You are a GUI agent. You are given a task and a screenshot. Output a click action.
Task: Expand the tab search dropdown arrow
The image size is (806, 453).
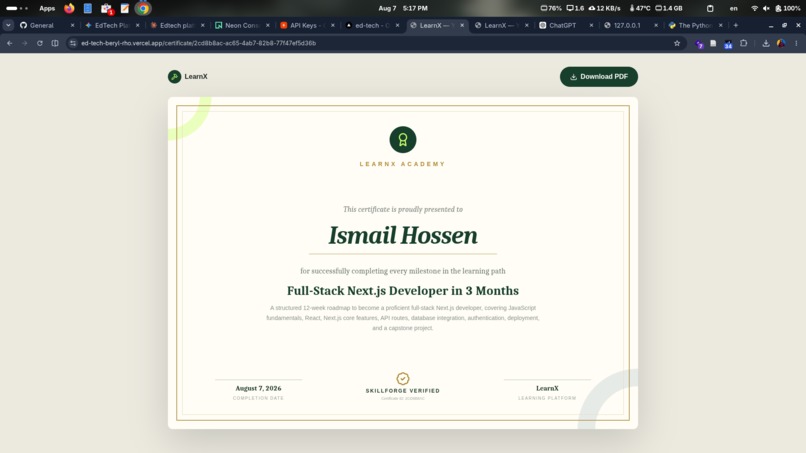click(x=8, y=25)
